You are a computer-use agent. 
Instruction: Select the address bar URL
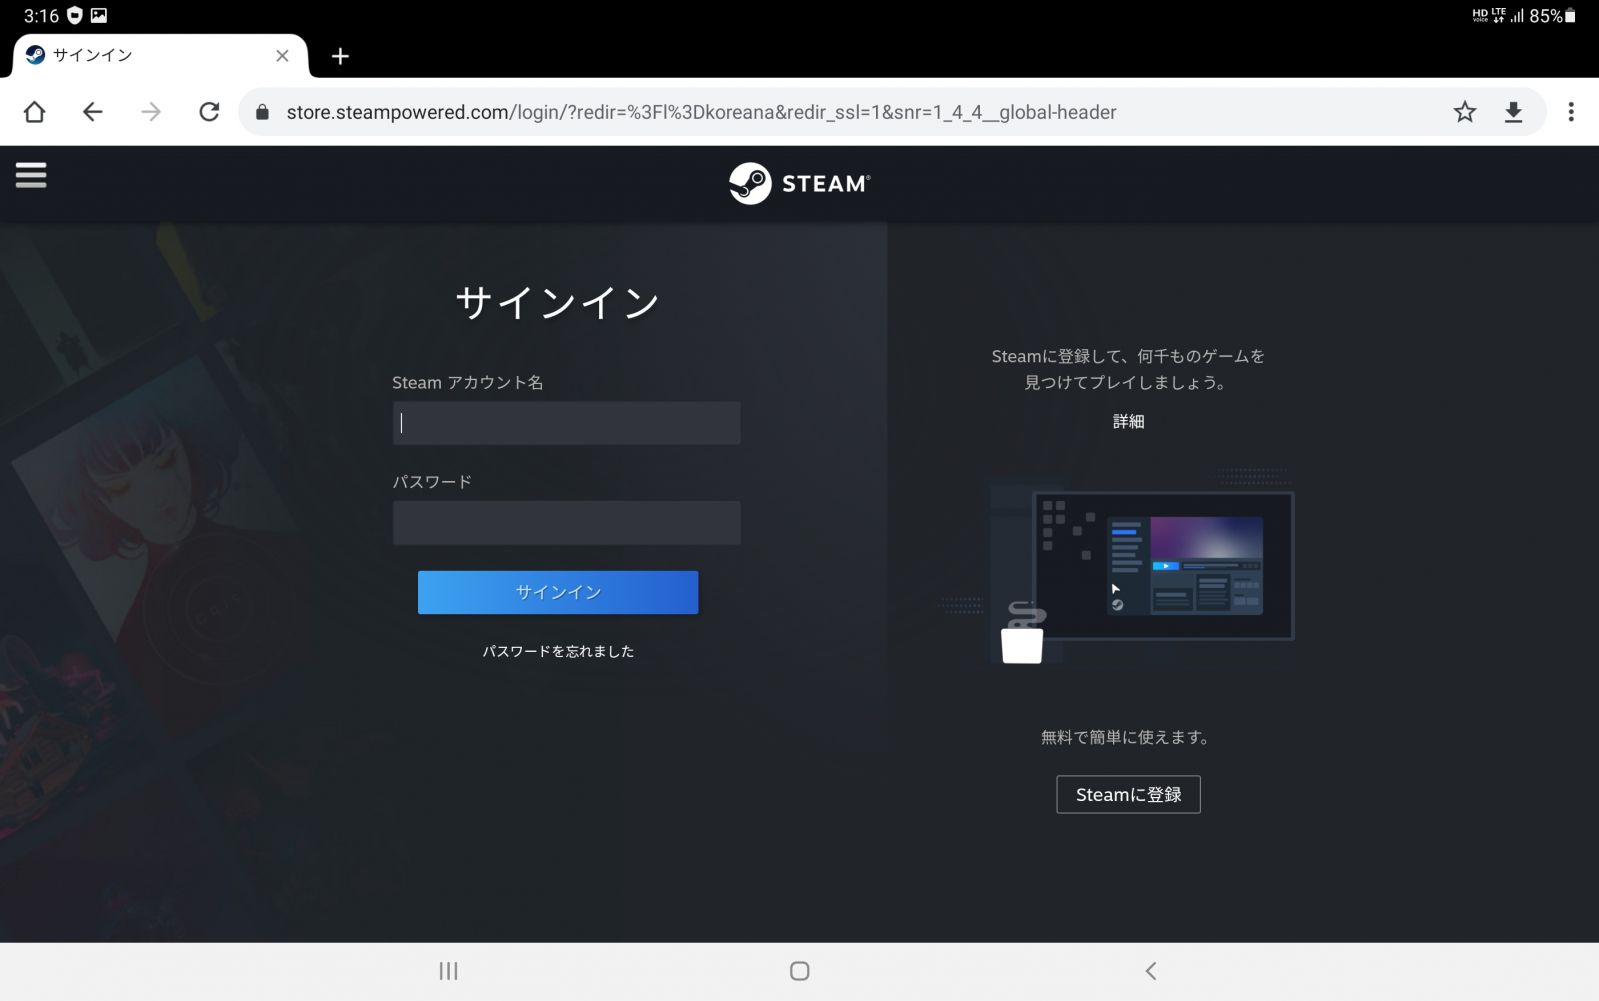701,112
